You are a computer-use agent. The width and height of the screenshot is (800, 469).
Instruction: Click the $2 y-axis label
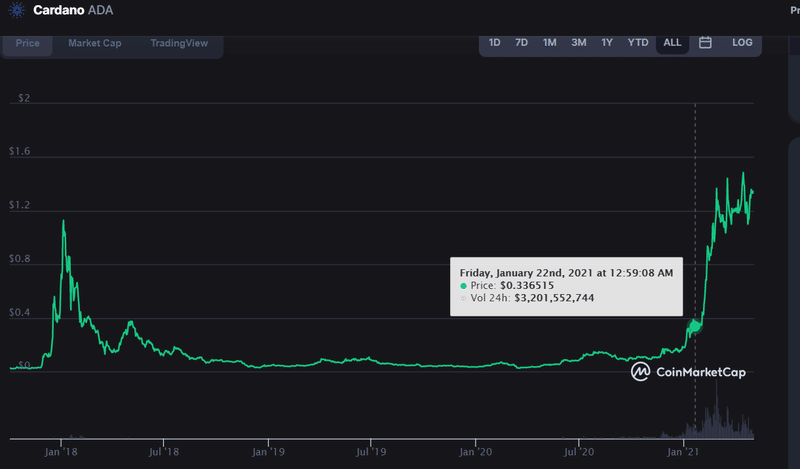(x=24, y=98)
